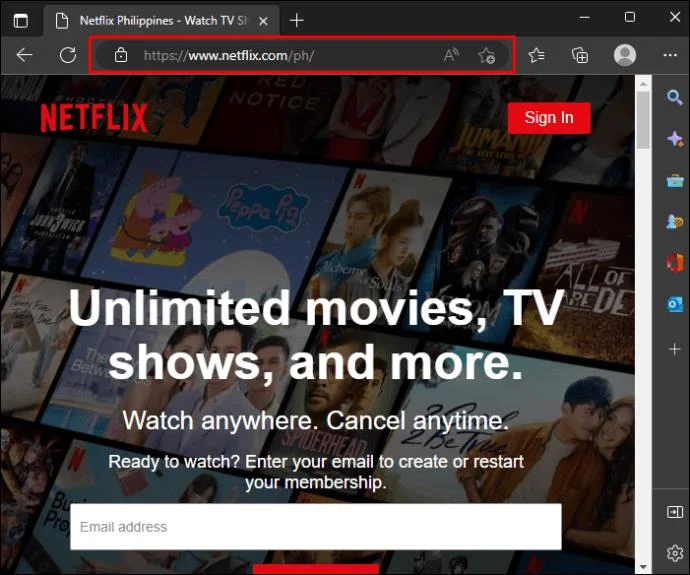Select the netflix.com address bar URL
The image size is (690, 575).
coord(229,56)
